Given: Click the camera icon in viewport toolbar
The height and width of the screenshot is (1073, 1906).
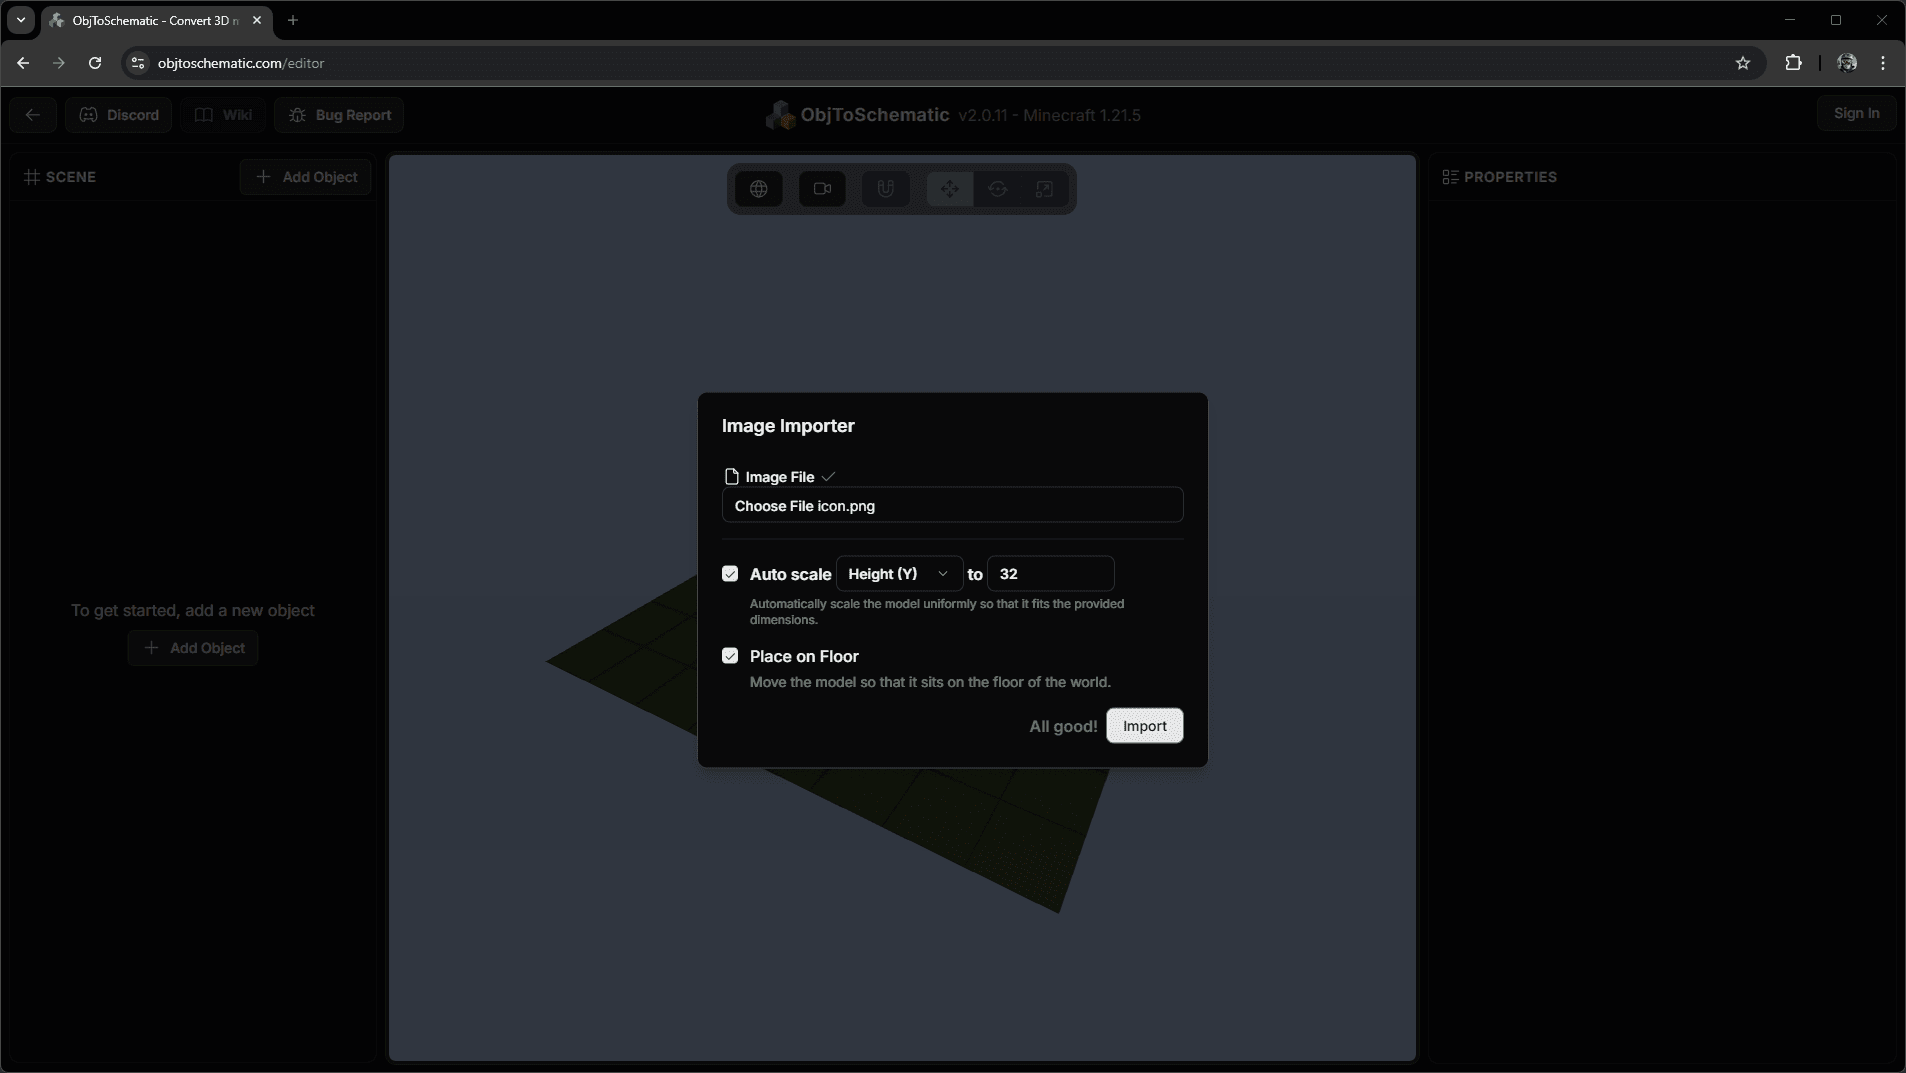Looking at the screenshot, I should click(822, 189).
